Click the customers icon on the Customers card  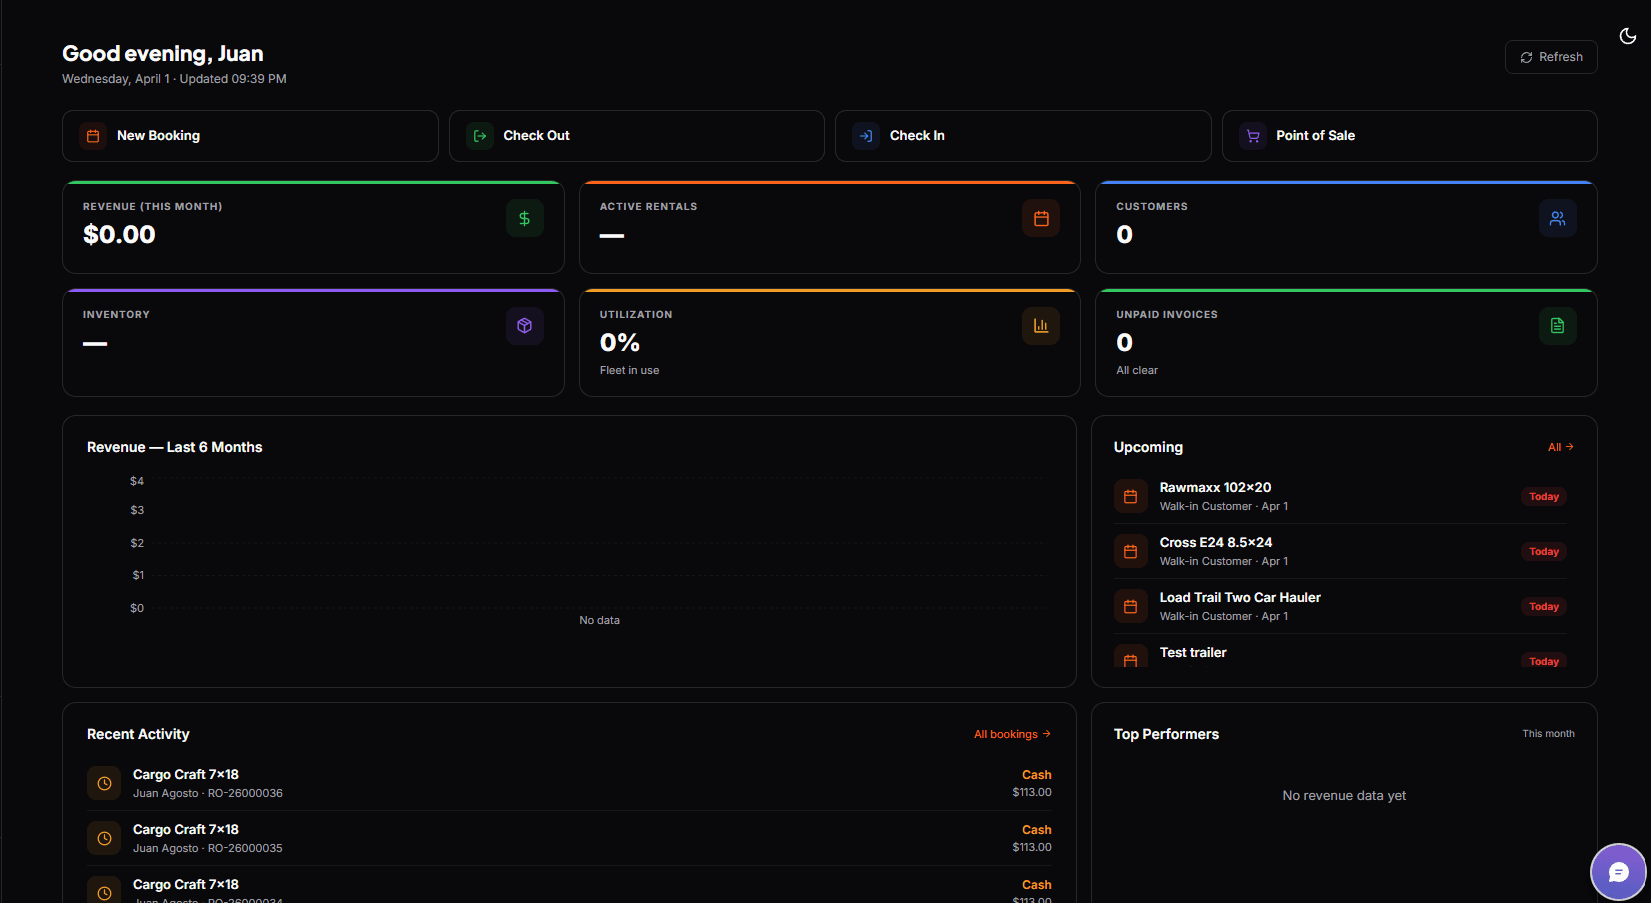[x=1557, y=217]
